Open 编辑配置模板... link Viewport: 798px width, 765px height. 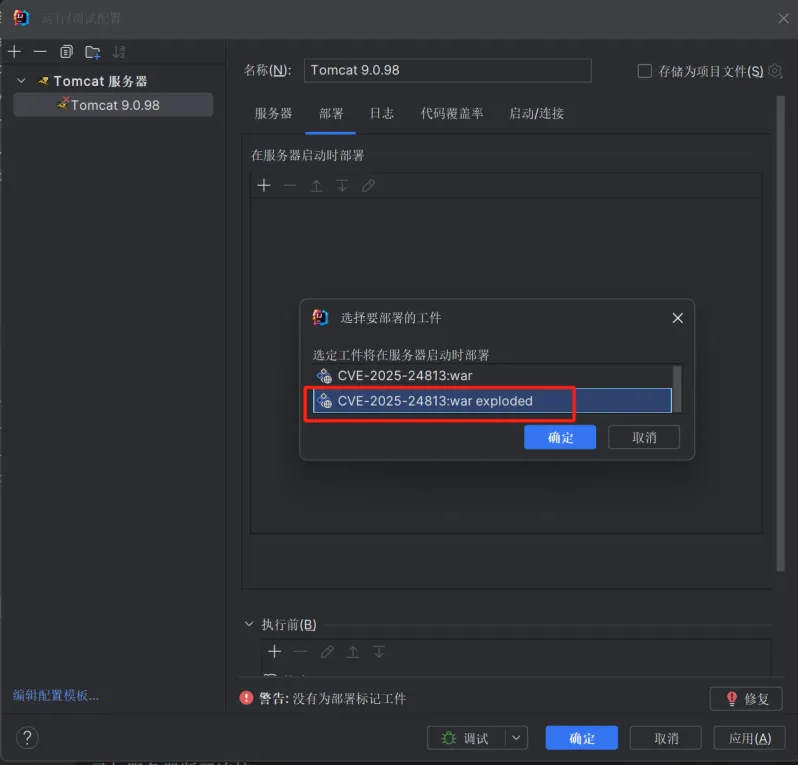[56, 695]
